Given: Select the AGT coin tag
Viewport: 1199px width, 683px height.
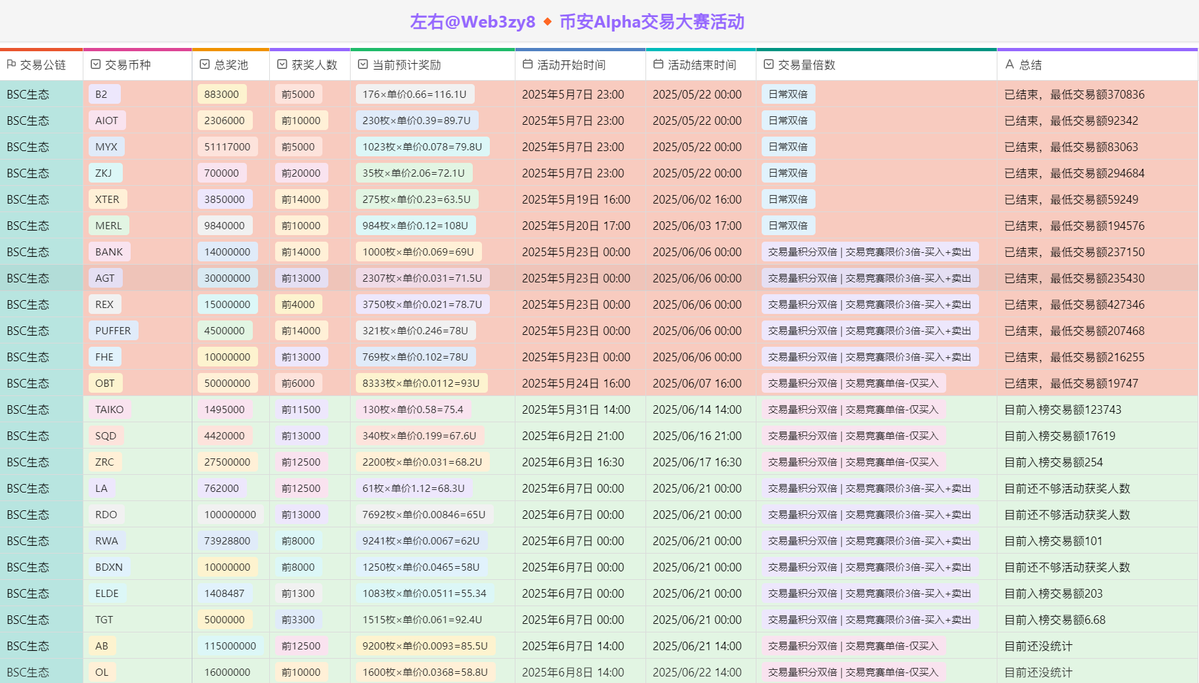Looking at the screenshot, I should pos(105,278).
